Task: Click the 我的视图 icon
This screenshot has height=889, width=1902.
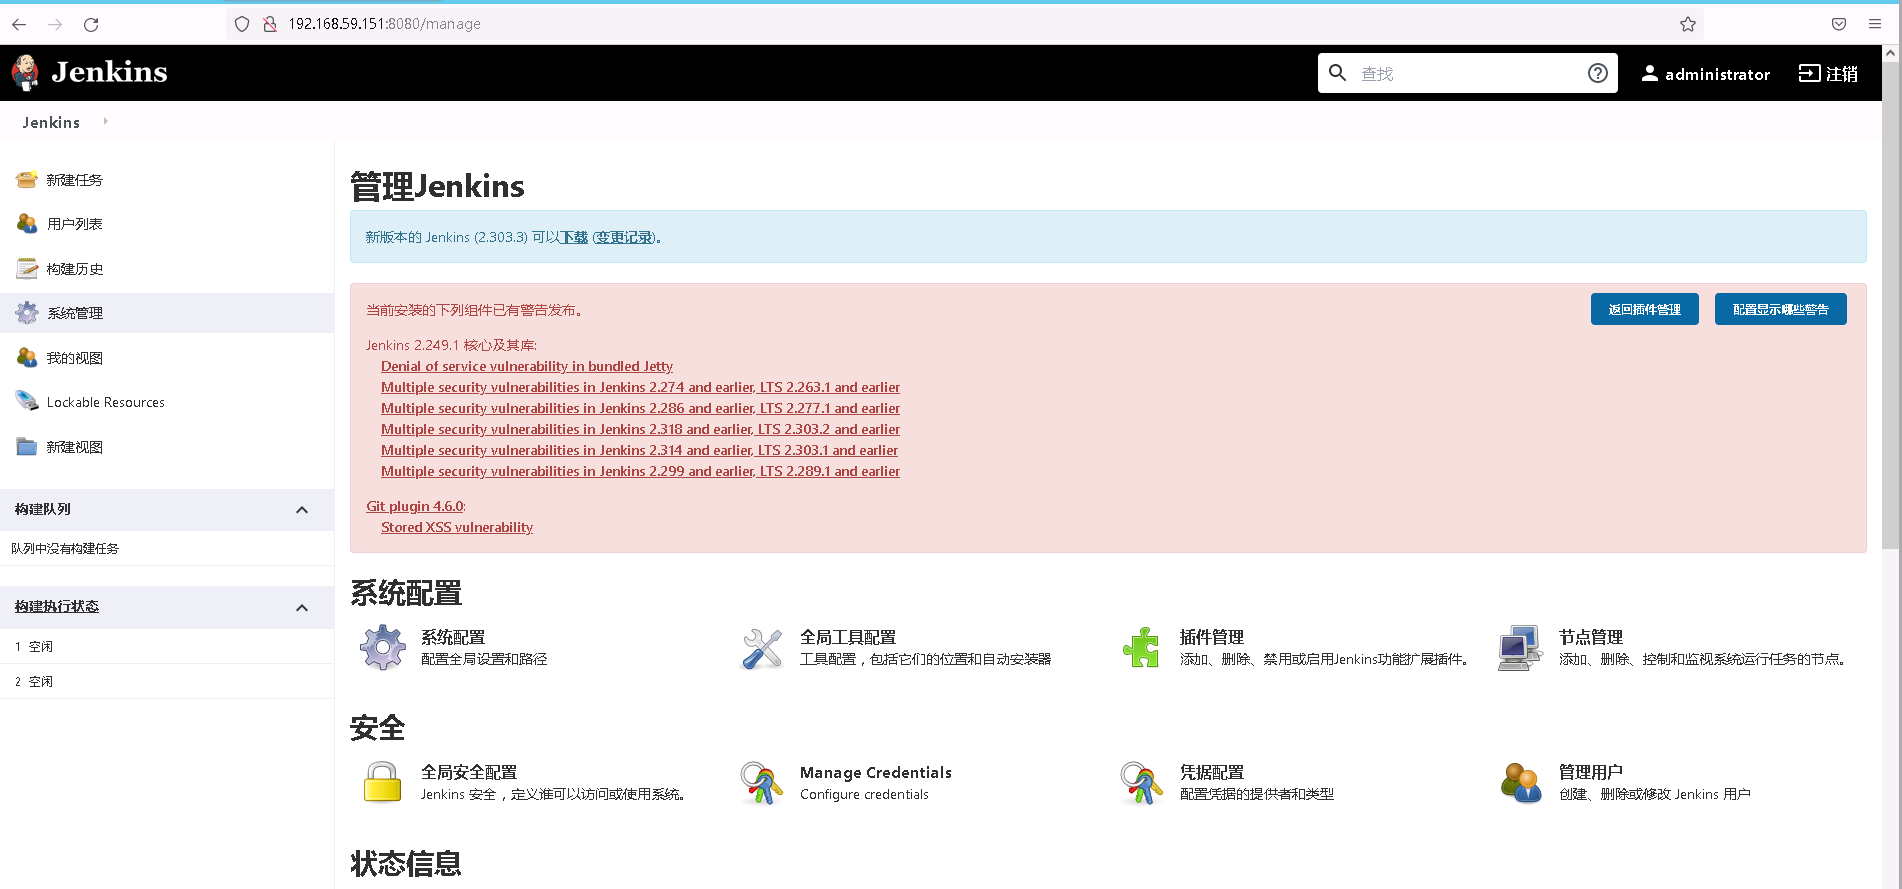Action: click(x=27, y=358)
